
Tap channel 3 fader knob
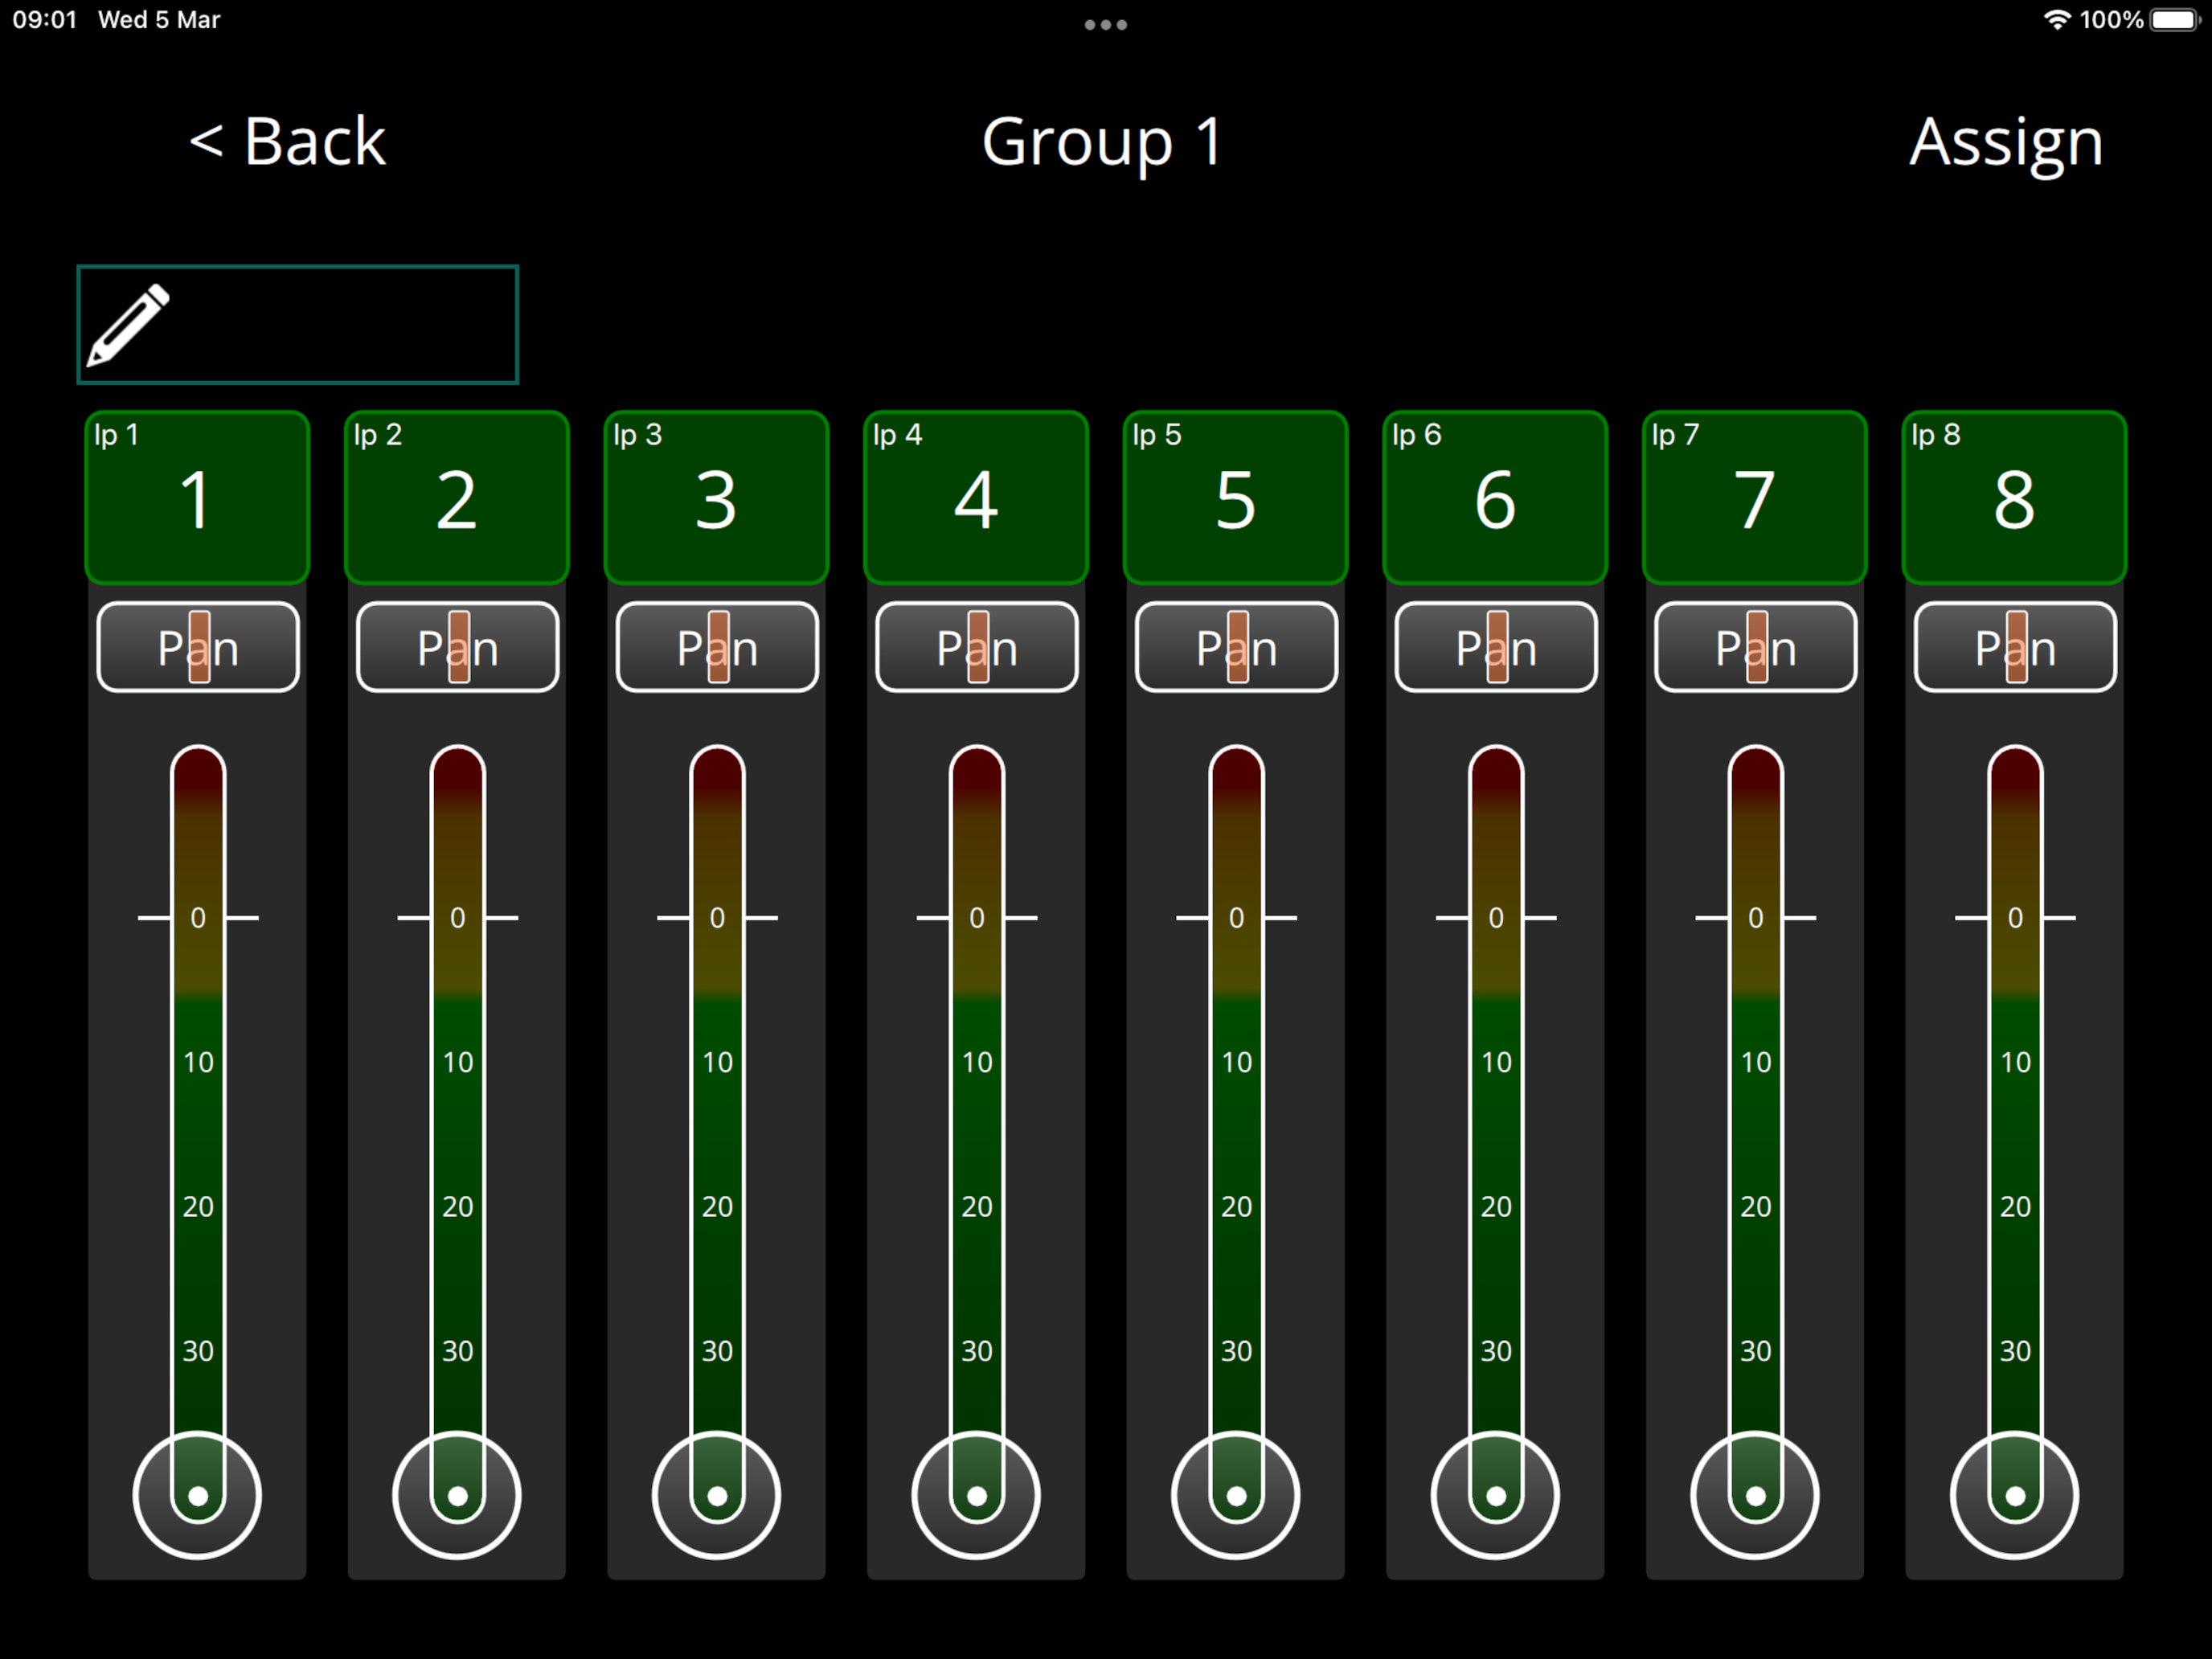[x=716, y=1496]
